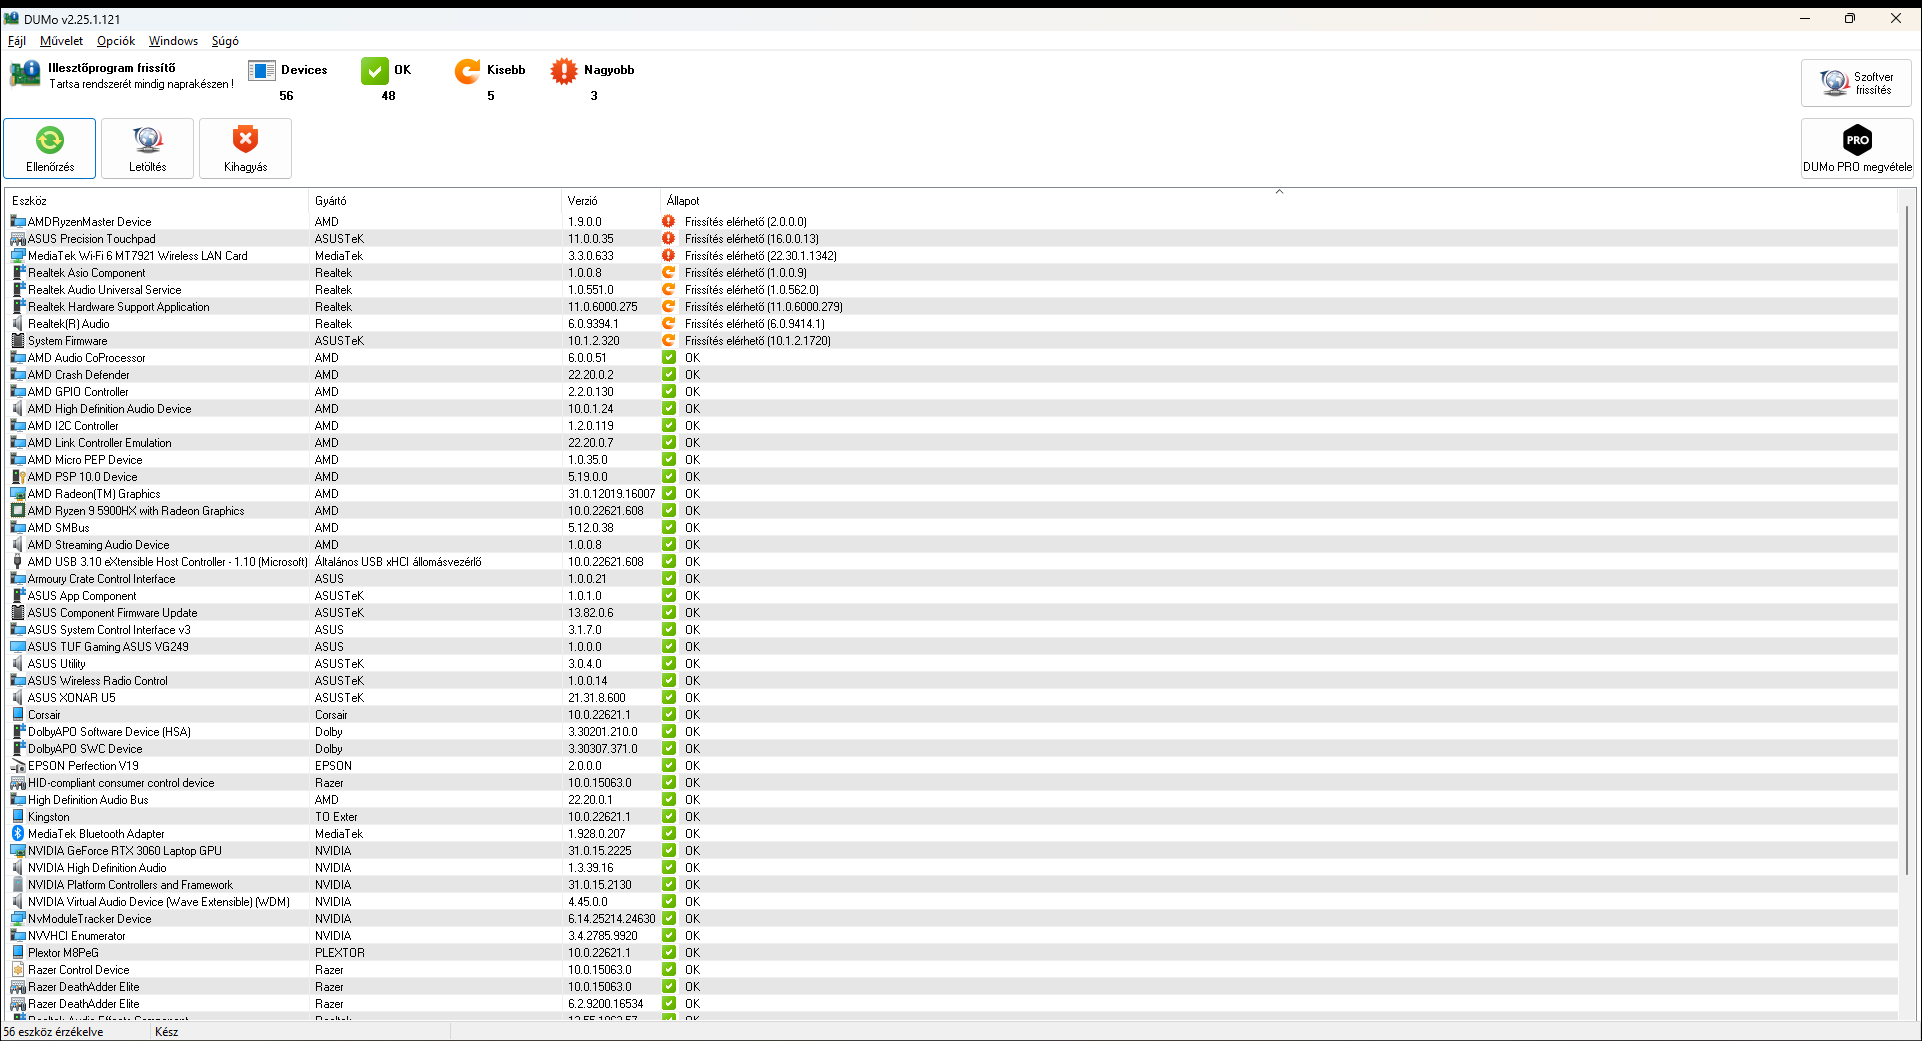This screenshot has width=1922, height=1041.
Task: Select Corsair device row
Action: [x=951, y=715]
